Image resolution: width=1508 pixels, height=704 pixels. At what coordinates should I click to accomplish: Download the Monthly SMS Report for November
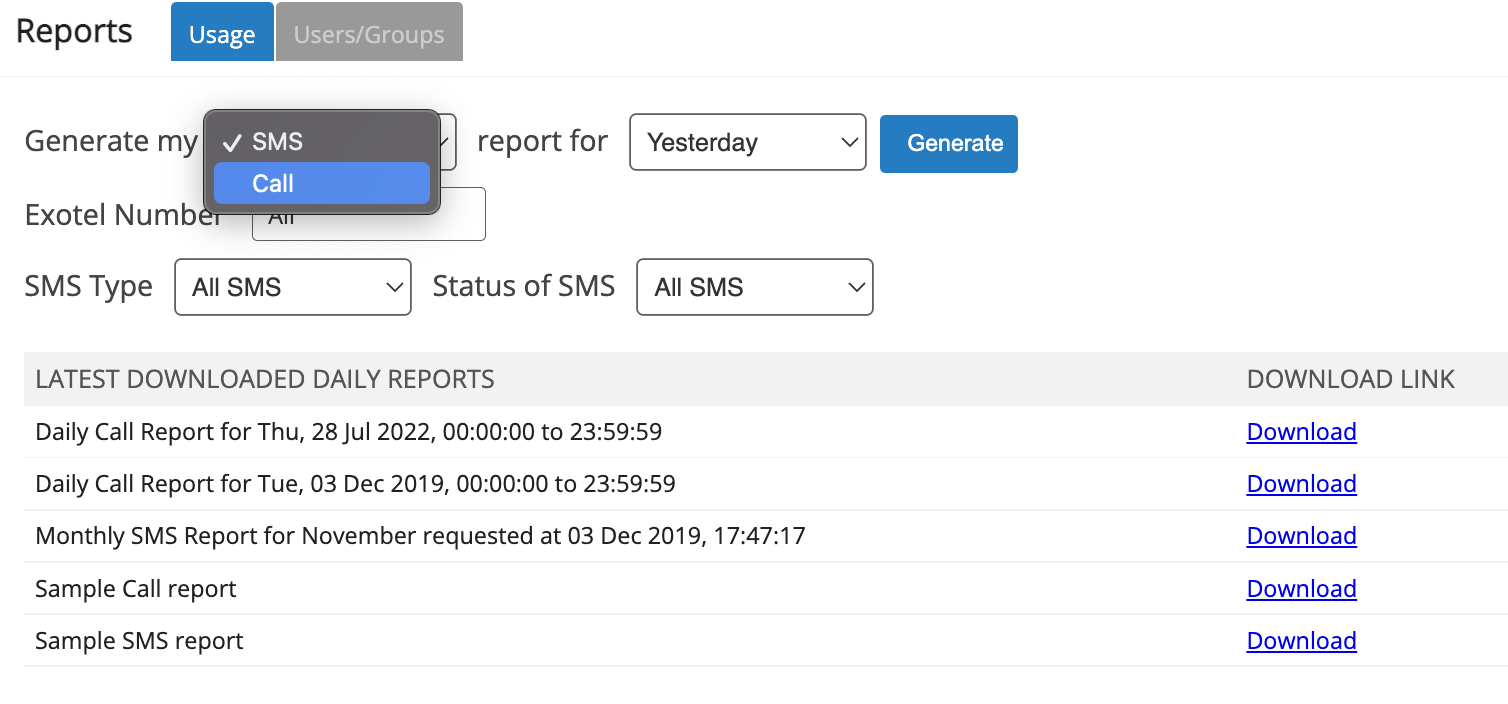point(1301,536)
